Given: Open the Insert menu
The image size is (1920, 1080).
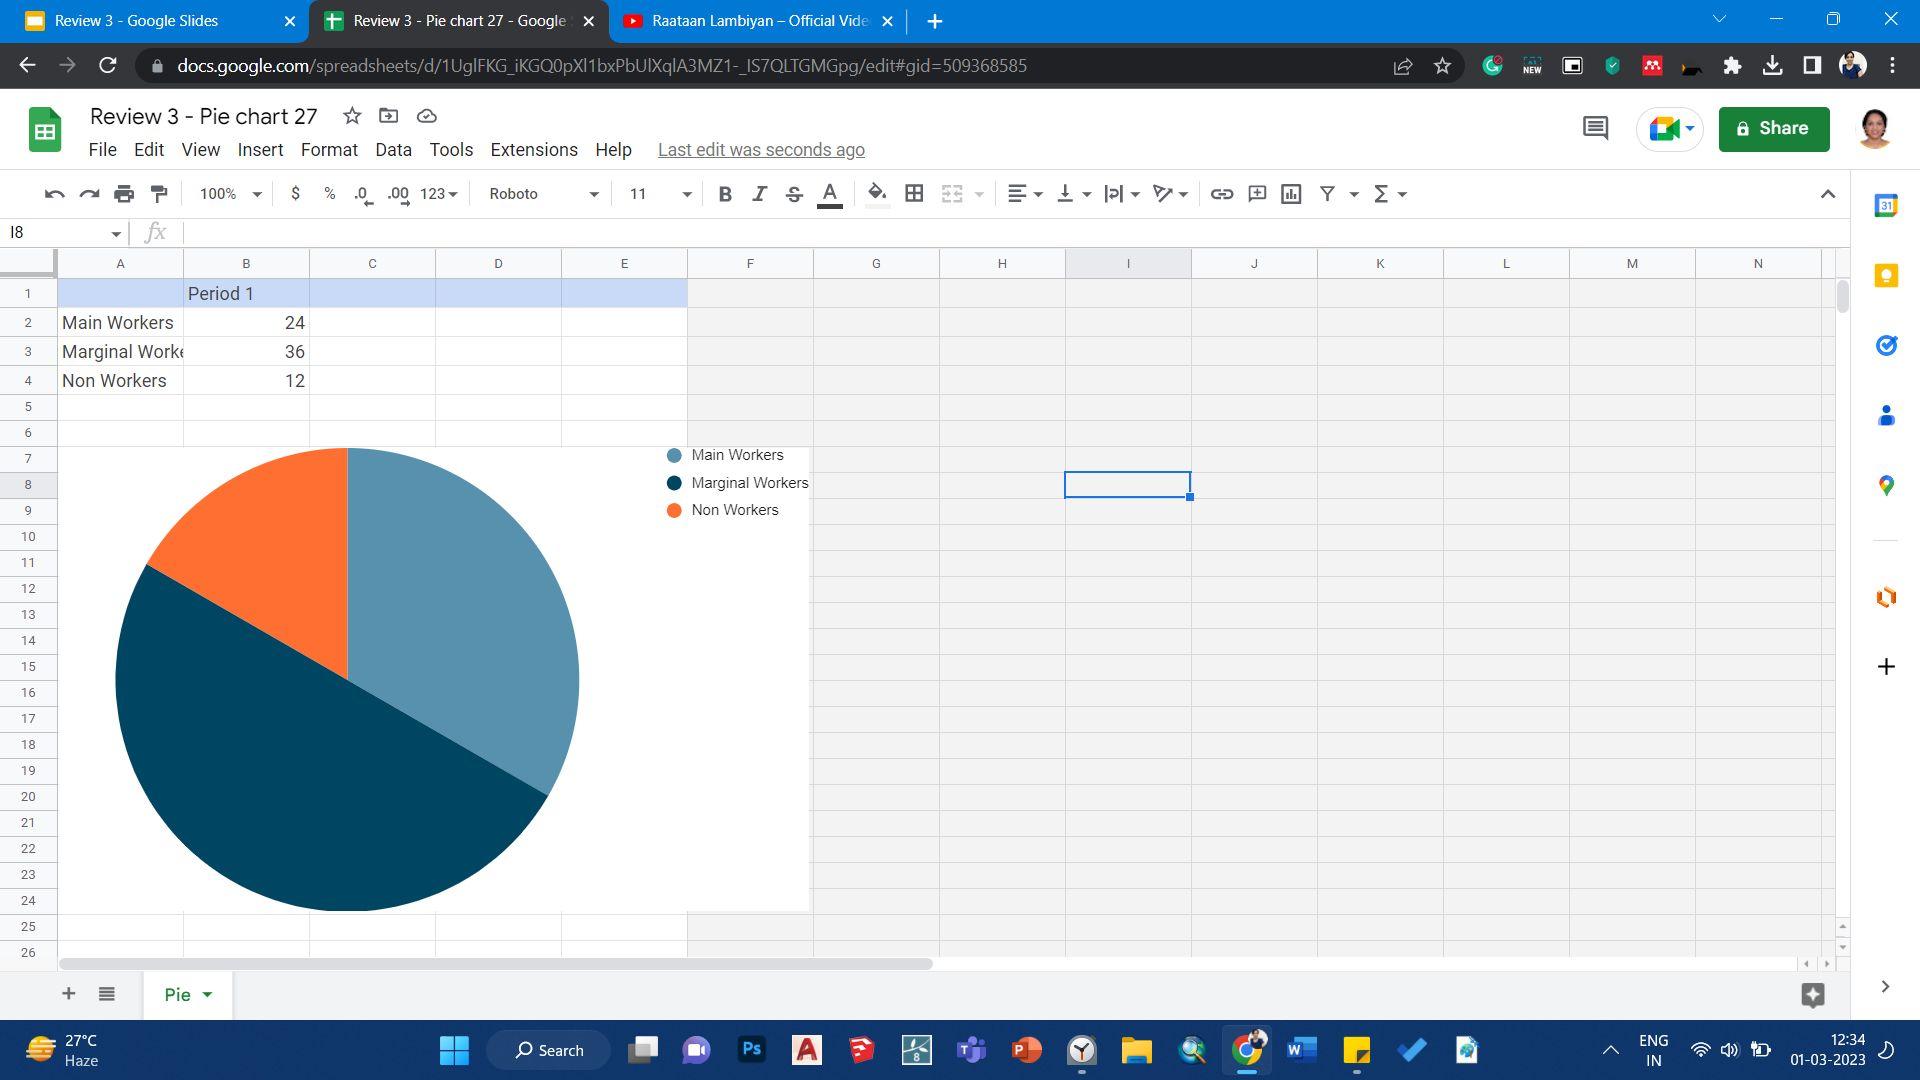Looking at the screenshot, I should click(260, 150).
